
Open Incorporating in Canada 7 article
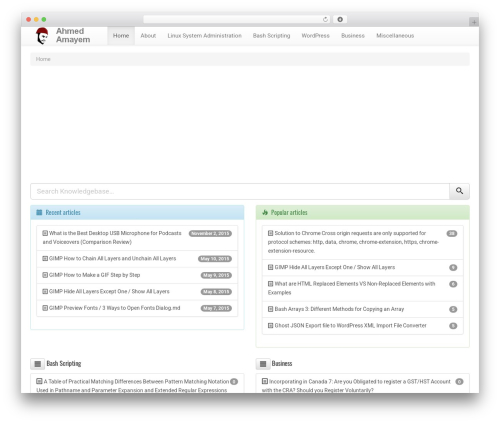point(356,386)
